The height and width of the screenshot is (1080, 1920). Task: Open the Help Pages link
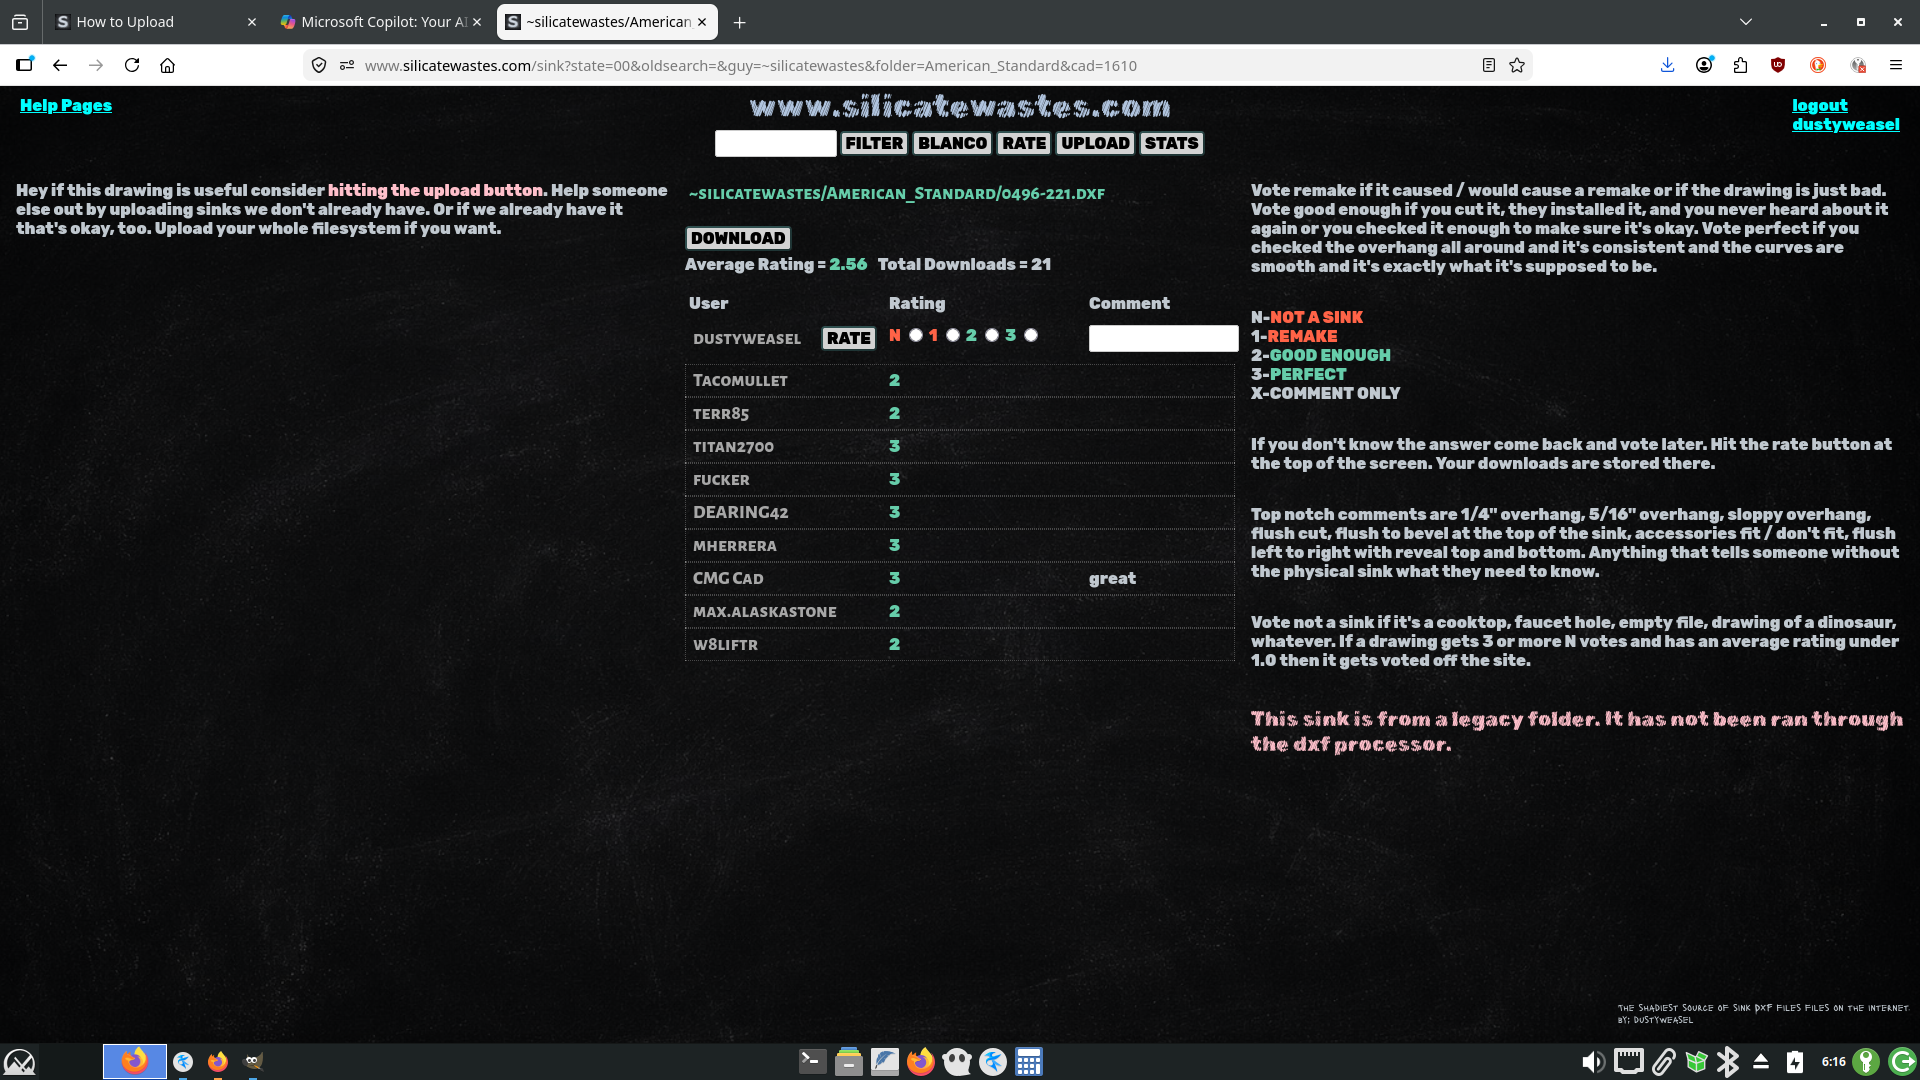[66, 105]
